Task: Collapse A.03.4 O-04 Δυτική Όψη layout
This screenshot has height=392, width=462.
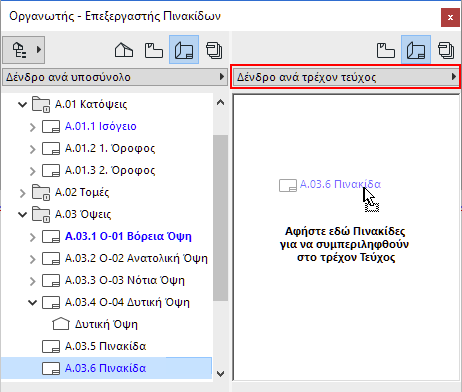Action: 32,302
